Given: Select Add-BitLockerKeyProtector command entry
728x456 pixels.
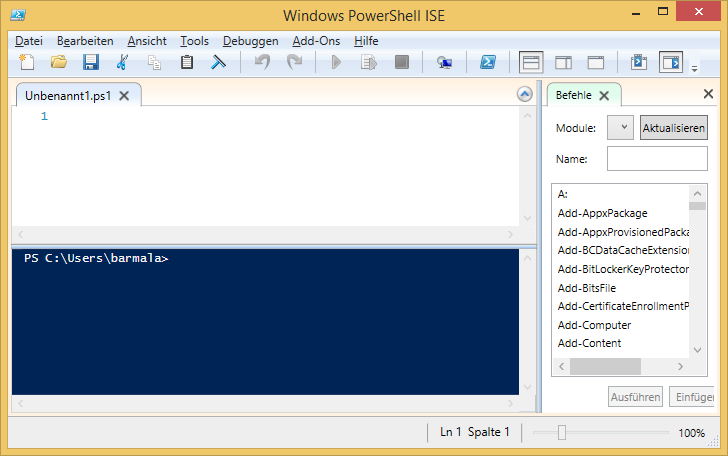Looking at the screenshot, I should click(622, 269).
